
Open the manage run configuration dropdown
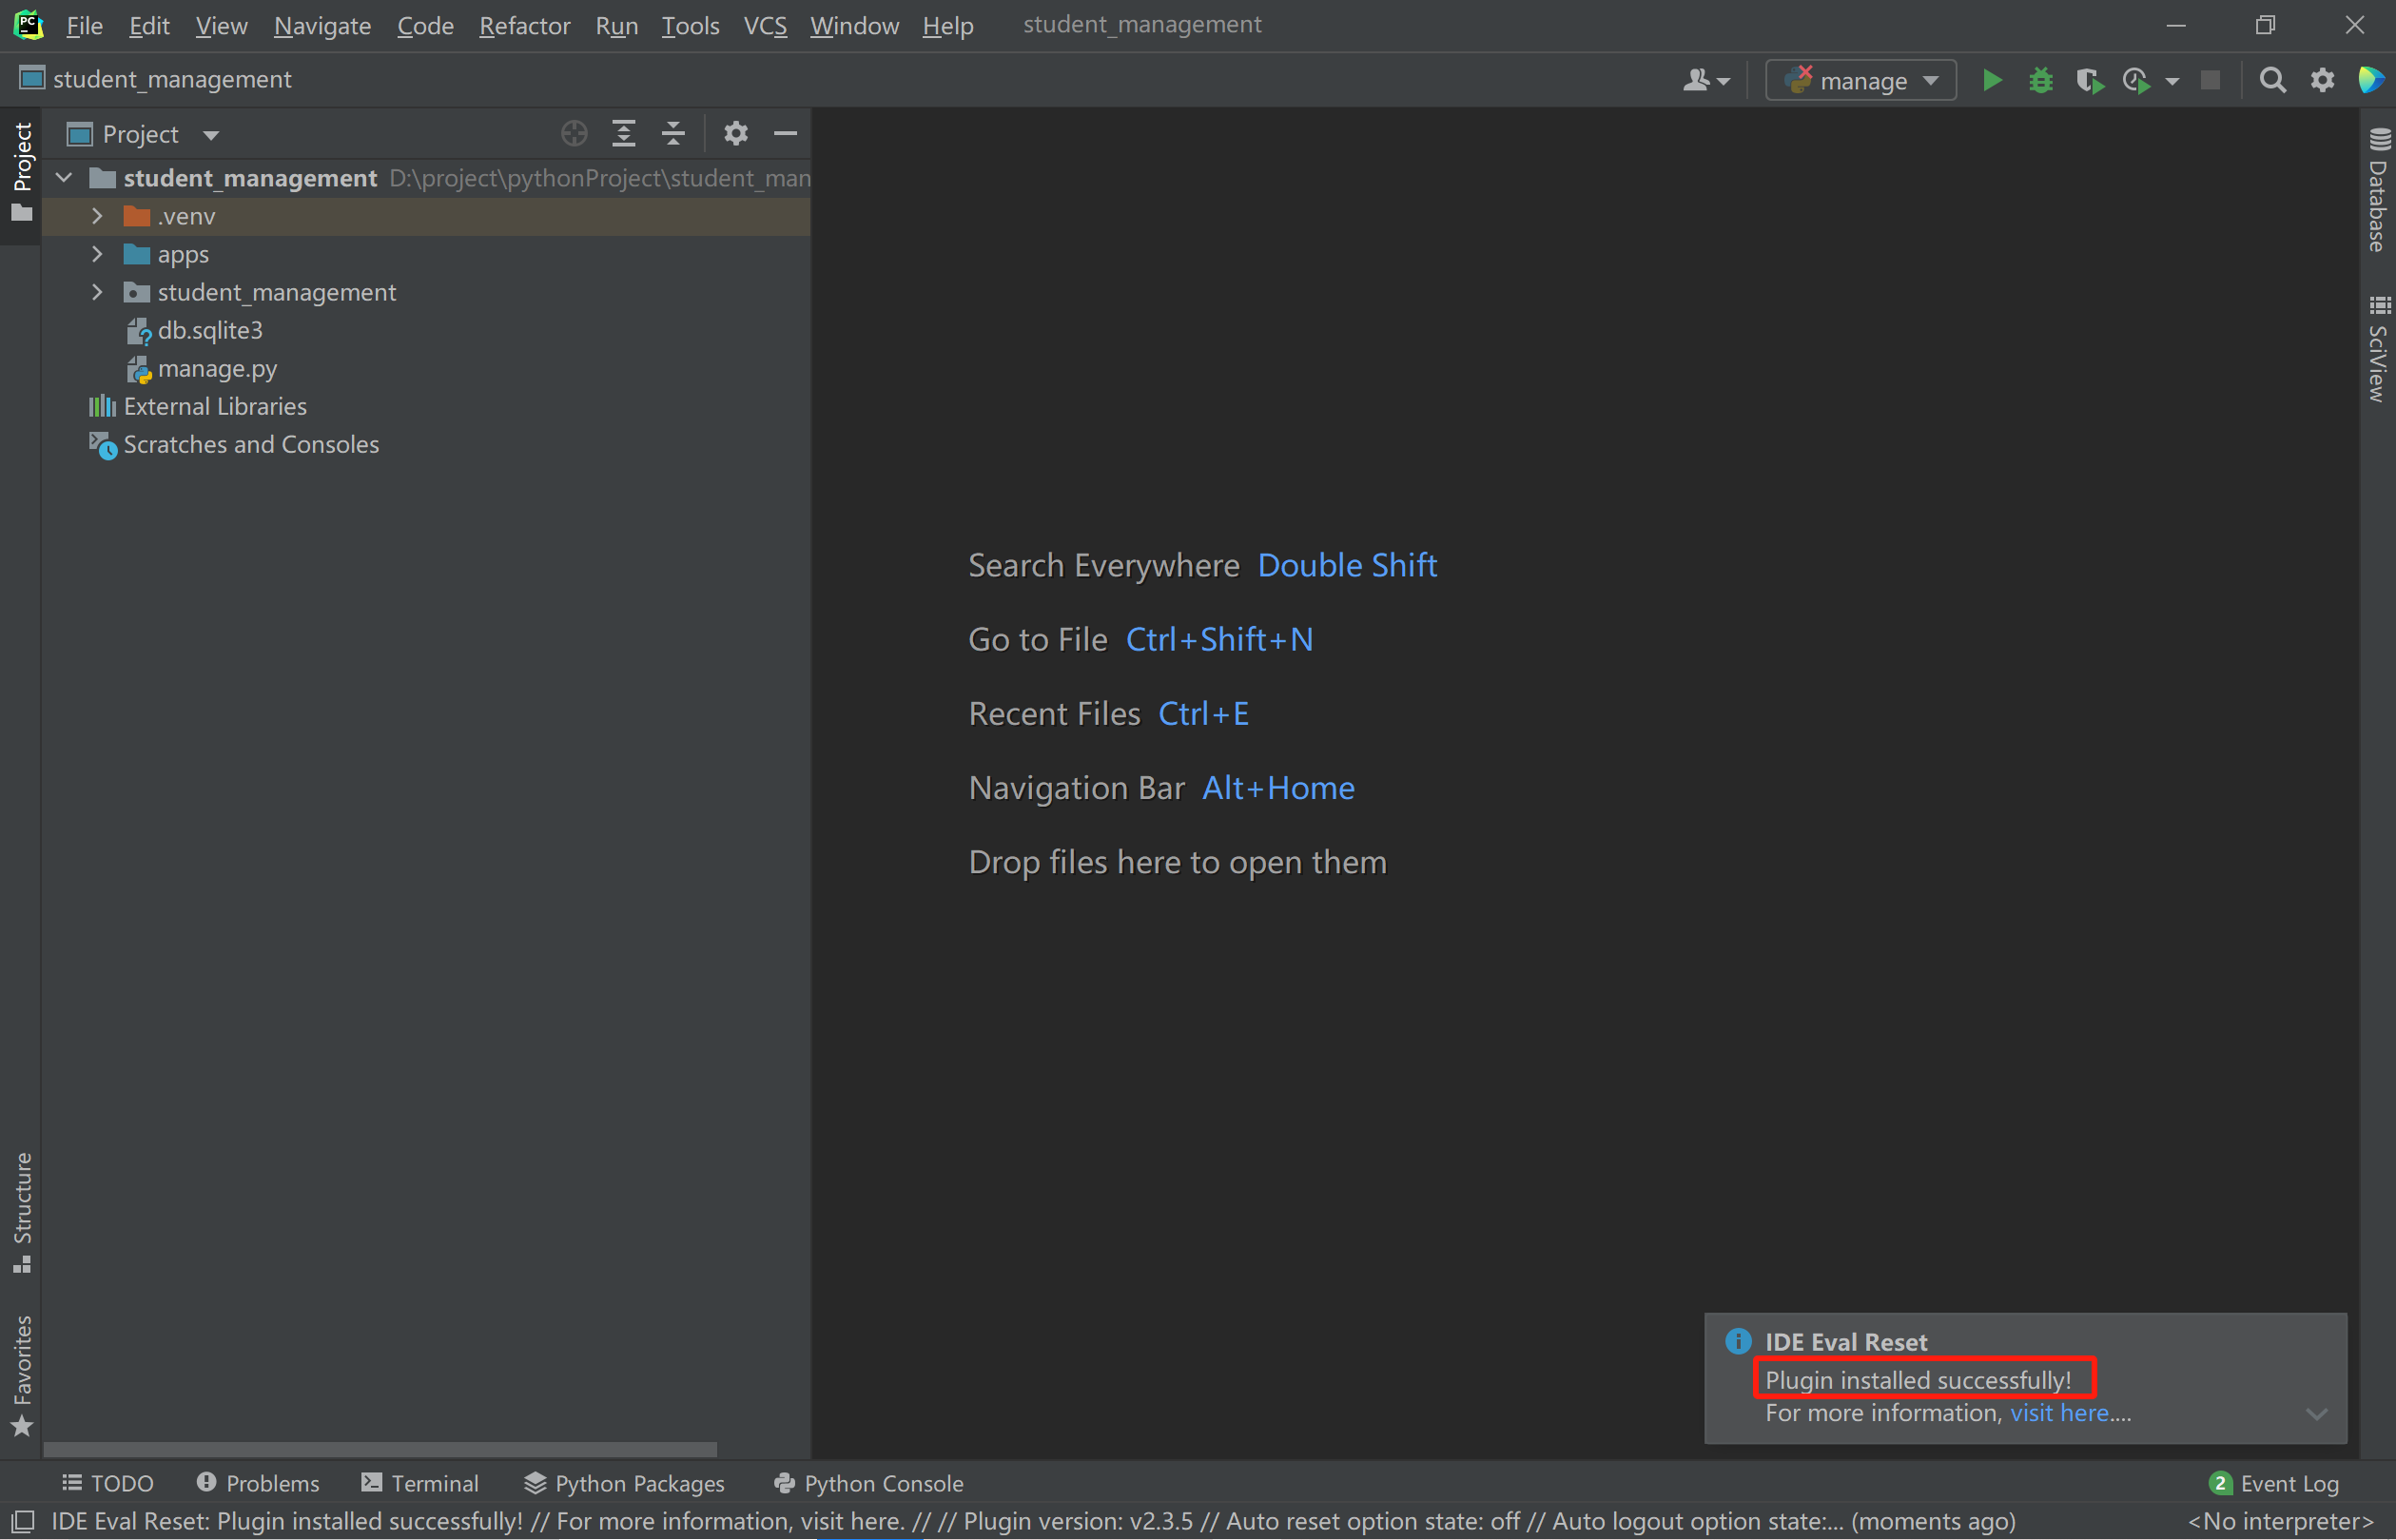click(x=1861, y=80)
